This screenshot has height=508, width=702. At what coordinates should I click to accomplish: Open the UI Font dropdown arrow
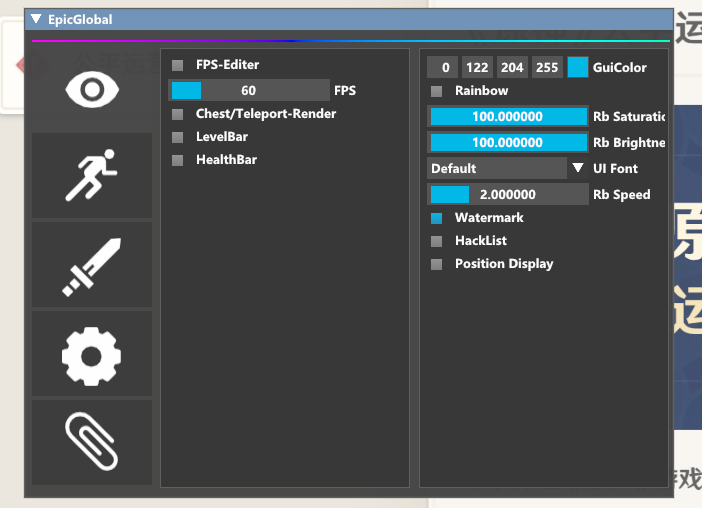pyautogui.click(x=578, y=168)
